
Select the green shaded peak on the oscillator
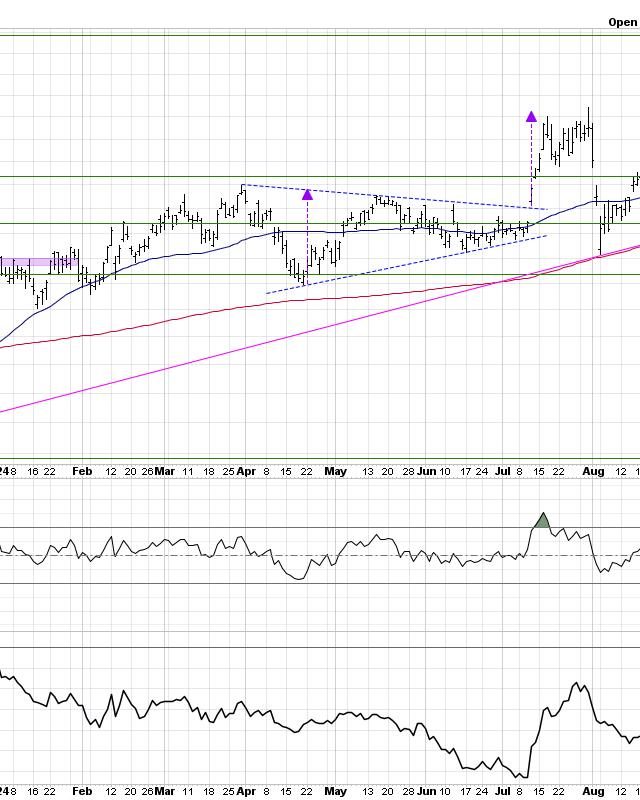tap(542, 521)
